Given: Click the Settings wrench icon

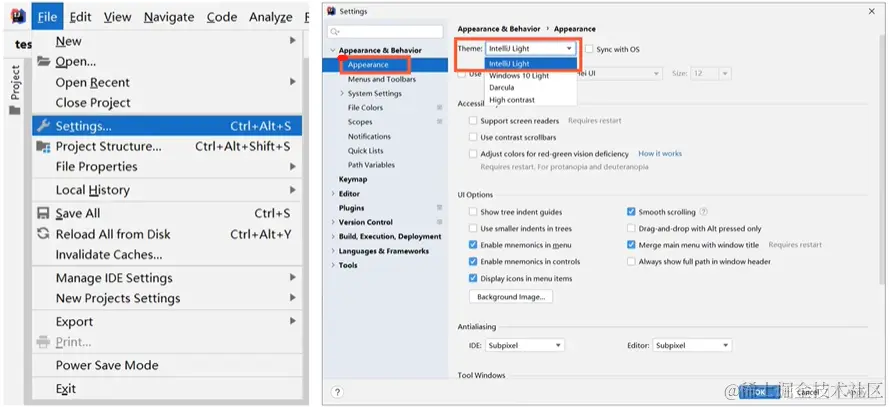Looking at the screenshot, I should 44,126.
